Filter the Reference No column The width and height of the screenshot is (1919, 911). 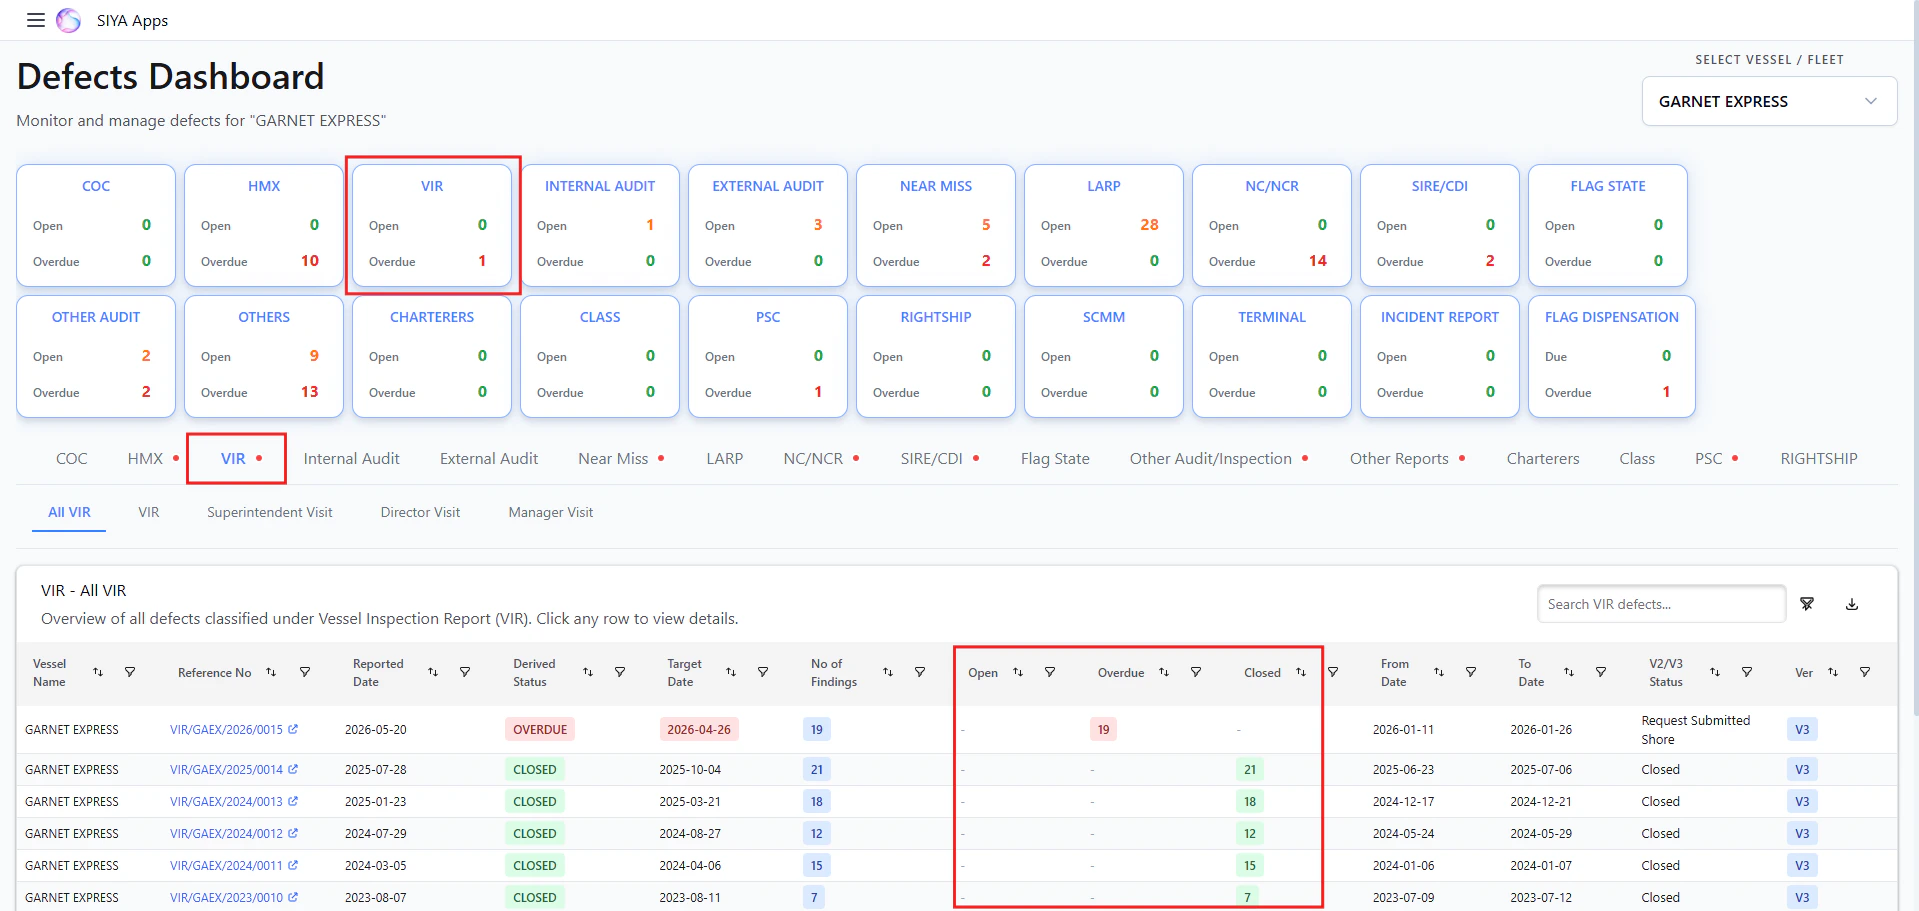point(305,672)
